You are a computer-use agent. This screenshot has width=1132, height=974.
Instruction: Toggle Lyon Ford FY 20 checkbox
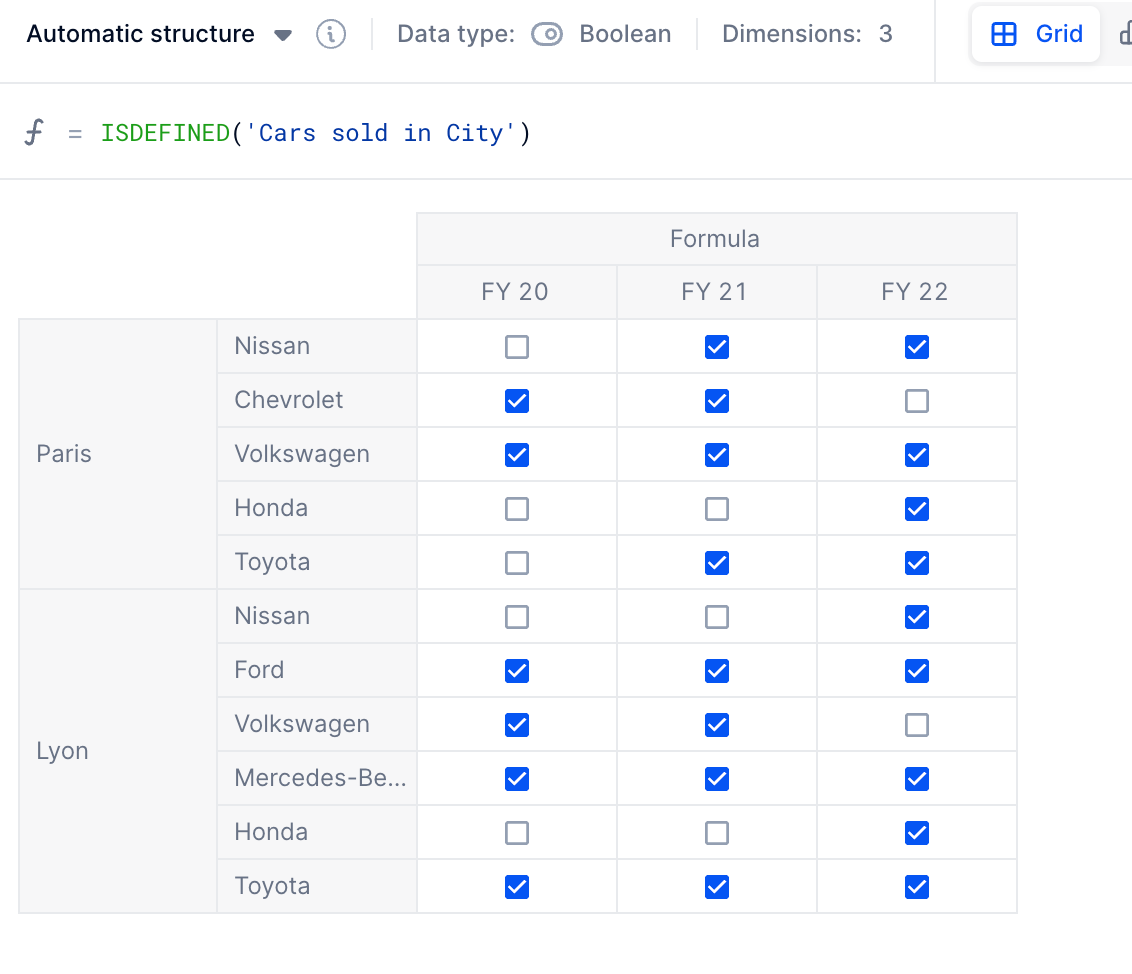pyautogui.click(x=517, y=671)
